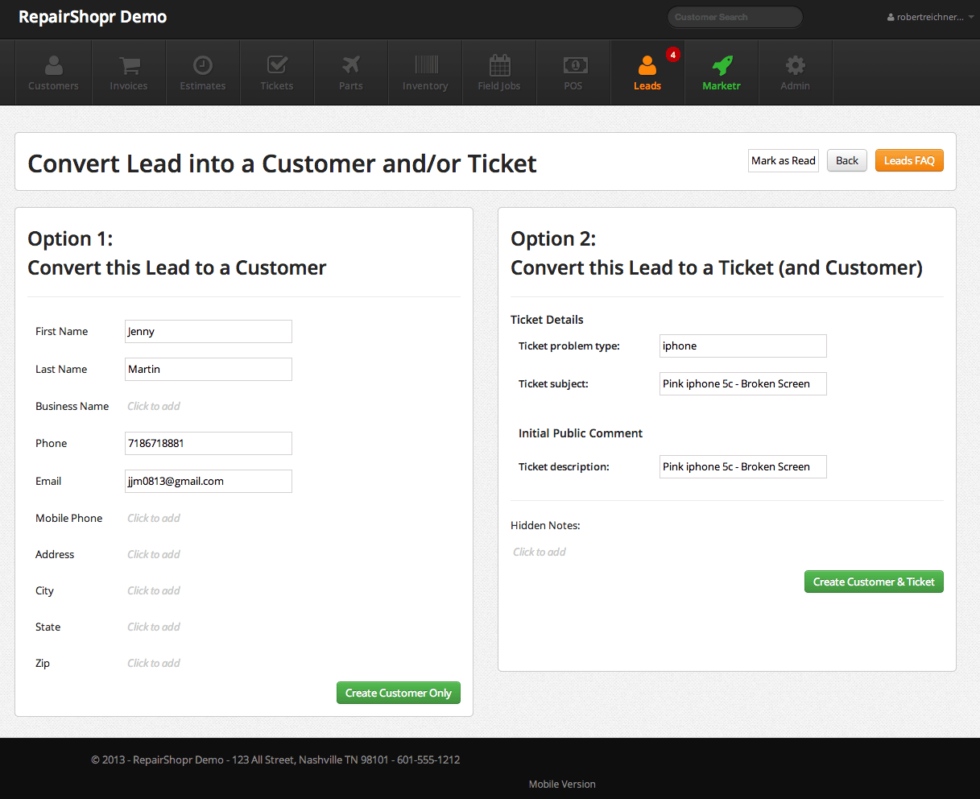This screenshot has width=980, height=799.
Task: Go to Invoices cart icon
Action: [128, 66]
